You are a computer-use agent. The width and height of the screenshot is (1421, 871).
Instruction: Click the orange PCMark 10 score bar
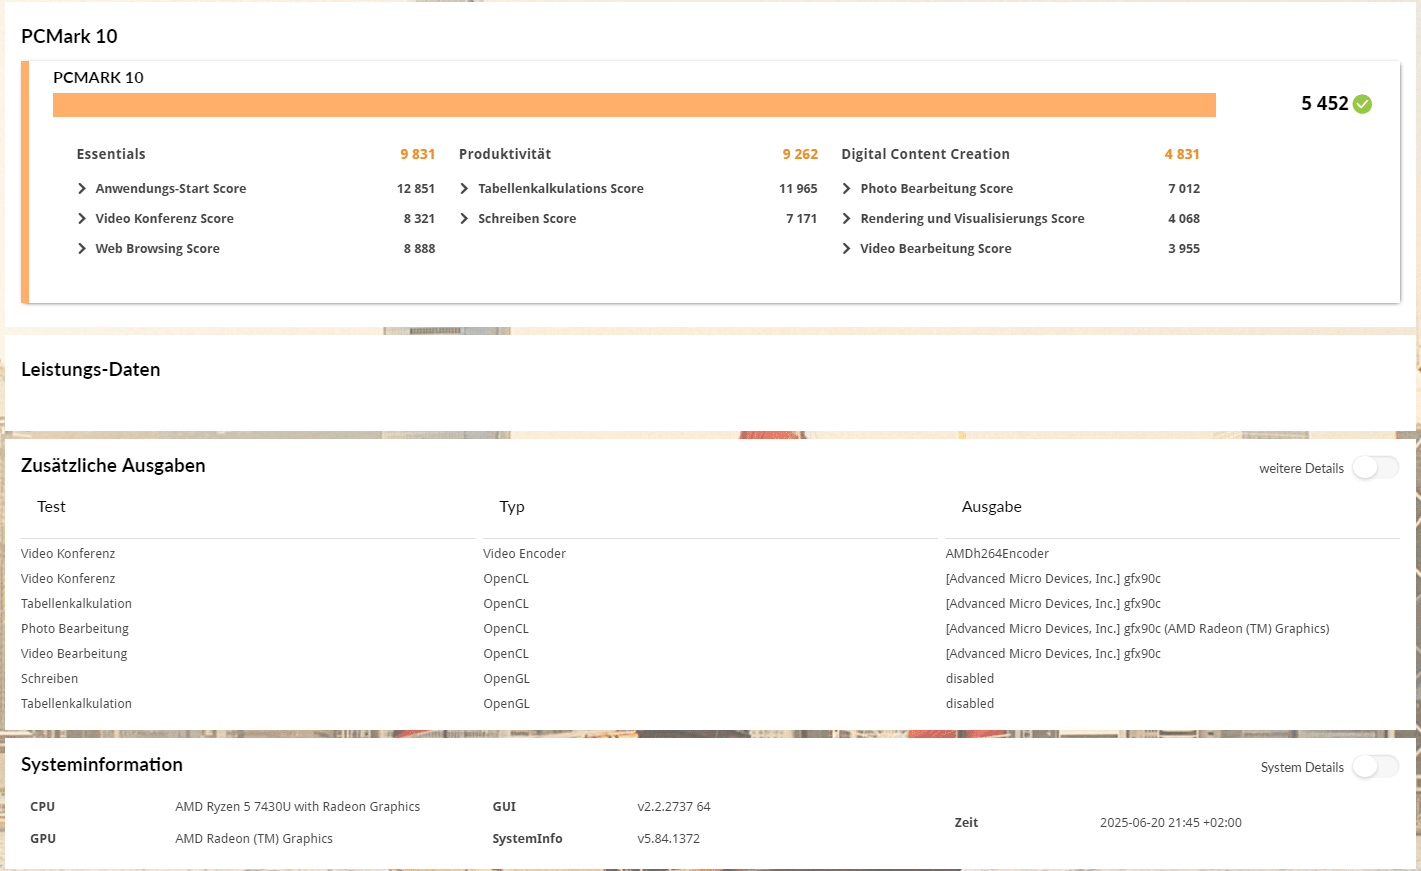pyautogui.click(x=634, y=105)
